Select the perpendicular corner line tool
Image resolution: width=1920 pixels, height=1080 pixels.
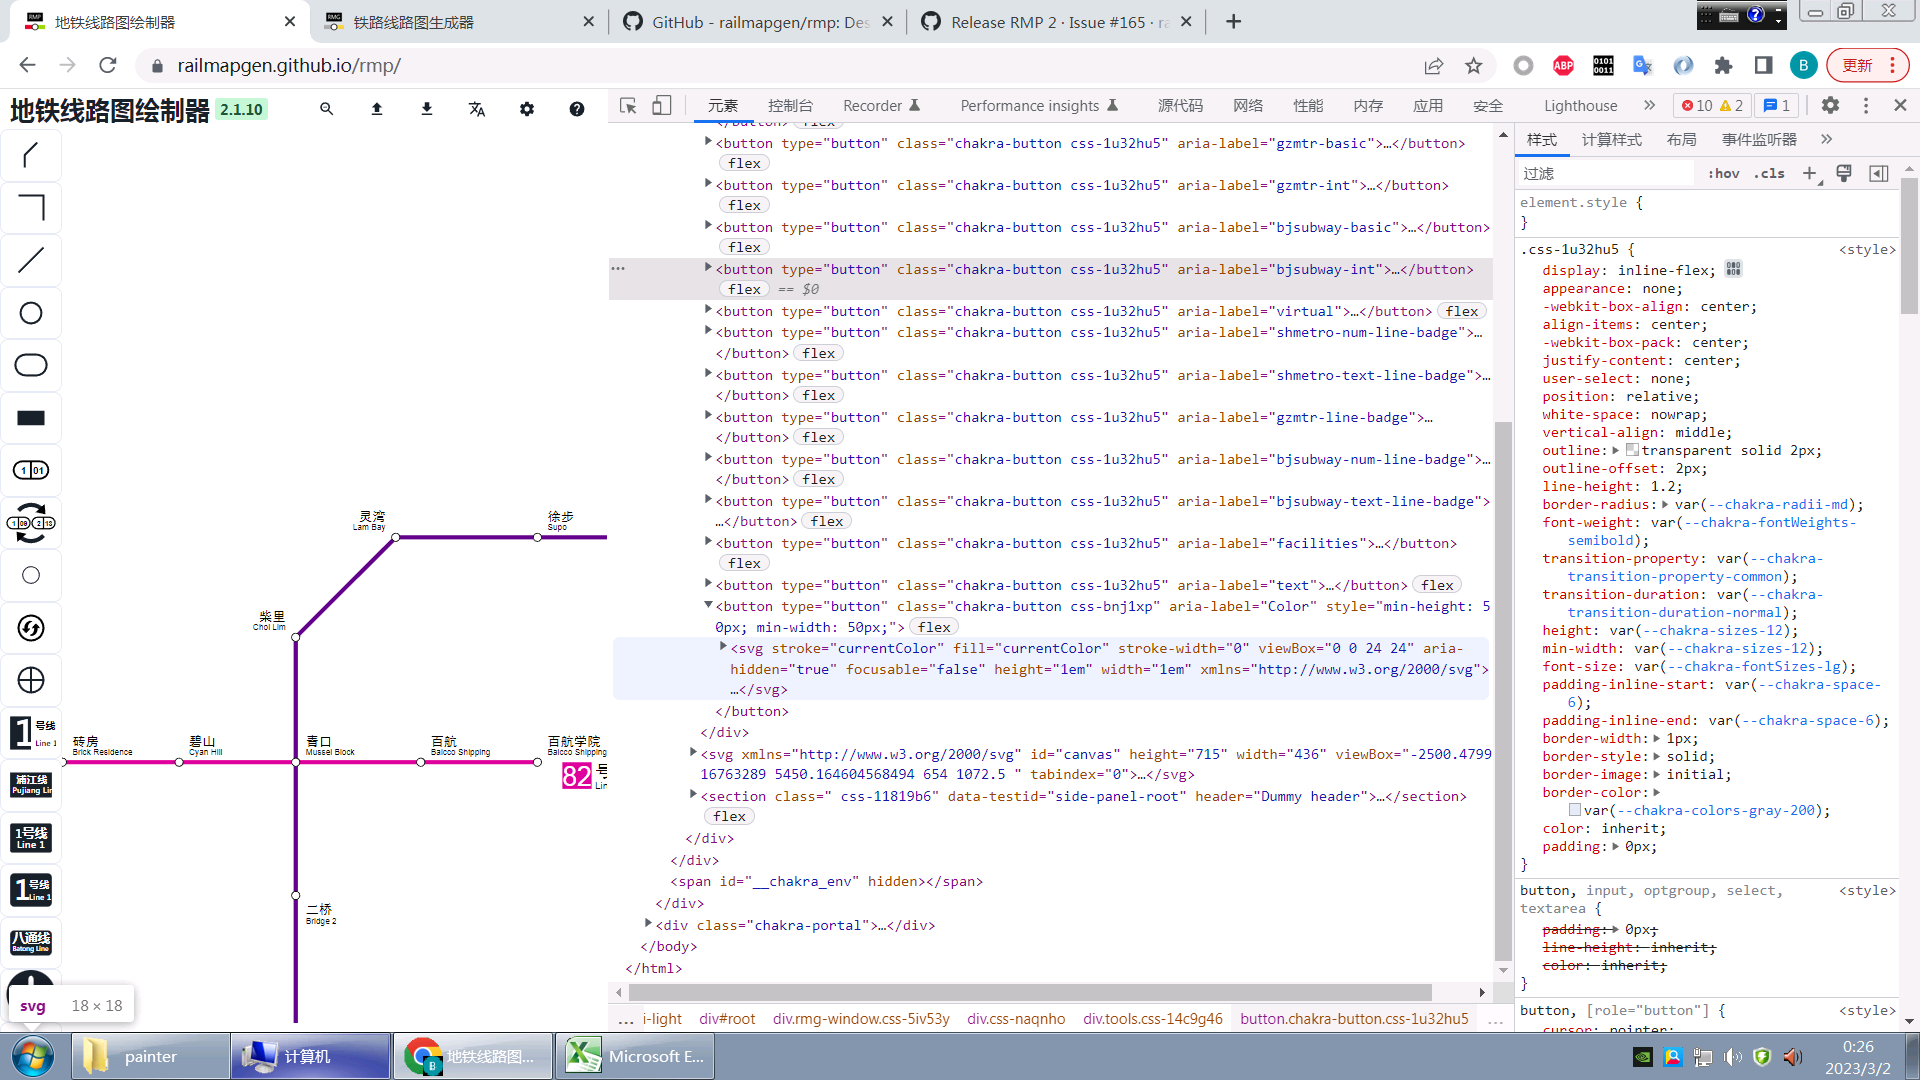[31, 208]
